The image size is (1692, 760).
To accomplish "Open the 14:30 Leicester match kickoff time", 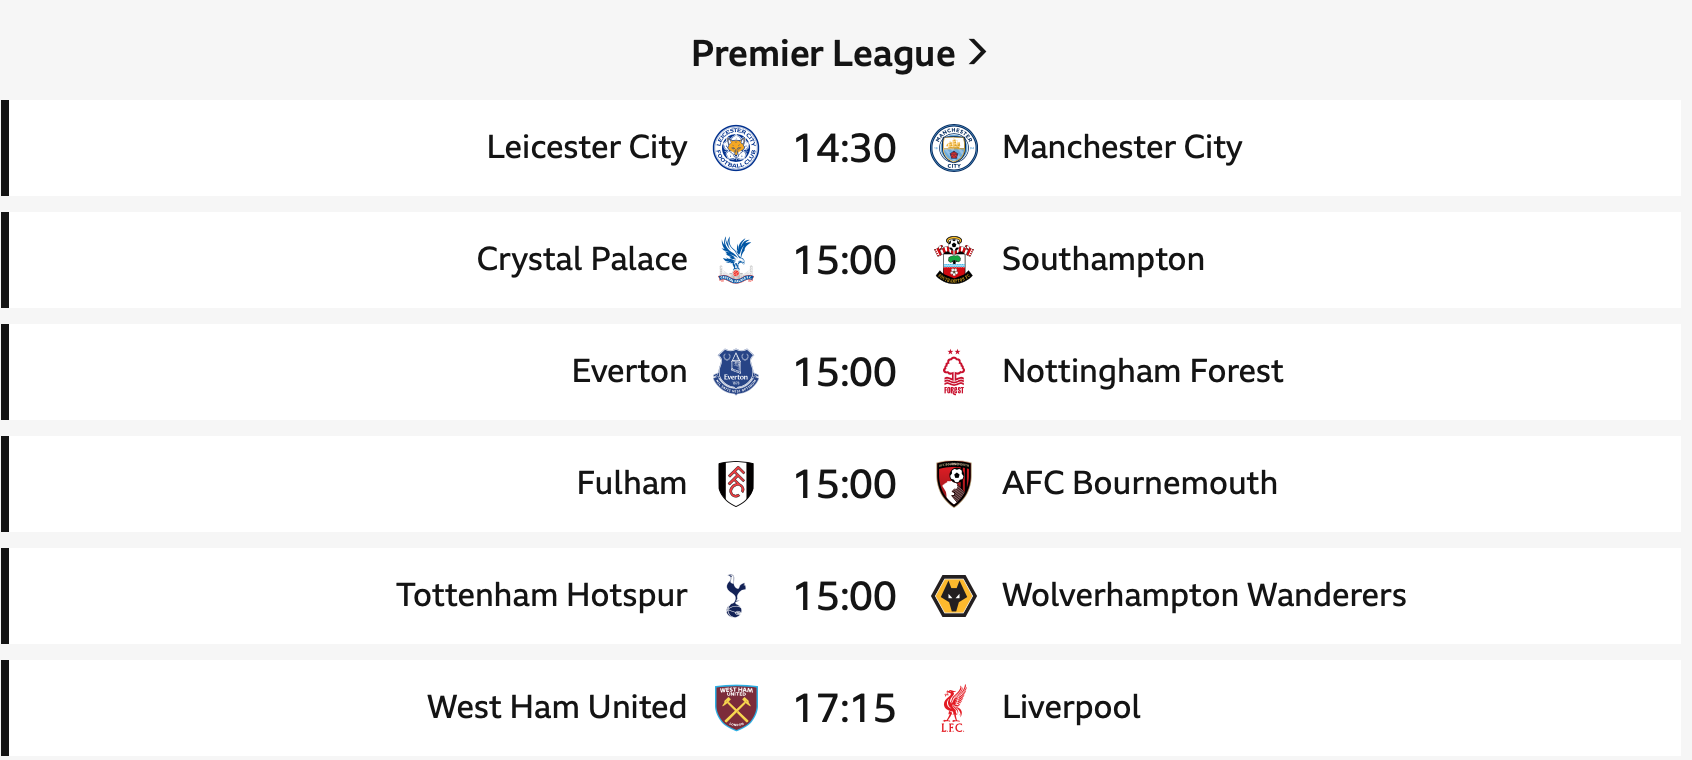I will (845, 148).
